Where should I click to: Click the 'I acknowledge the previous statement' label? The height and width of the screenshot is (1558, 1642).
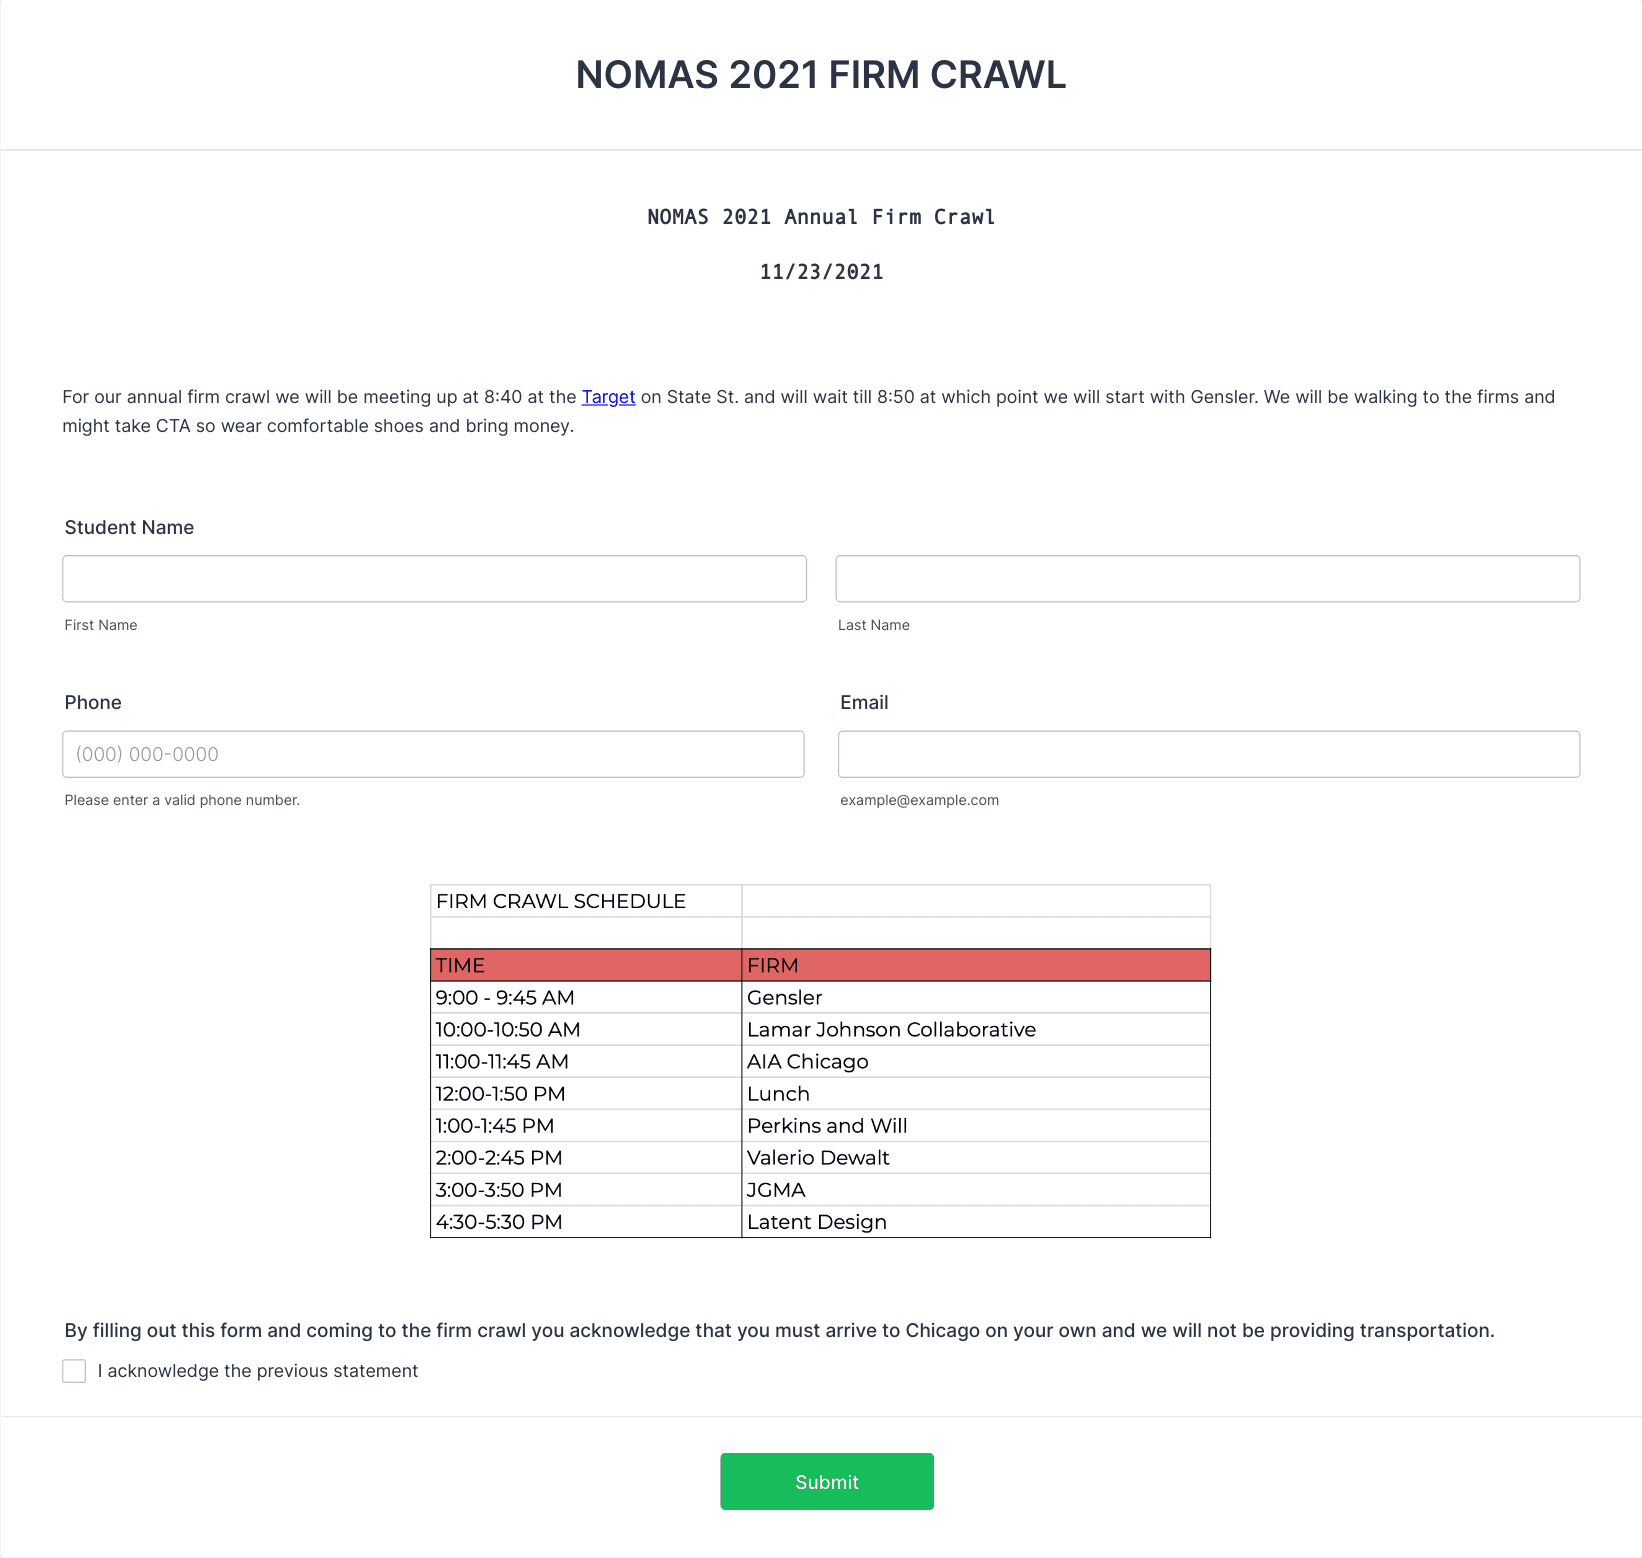(x=258, y=1371)
